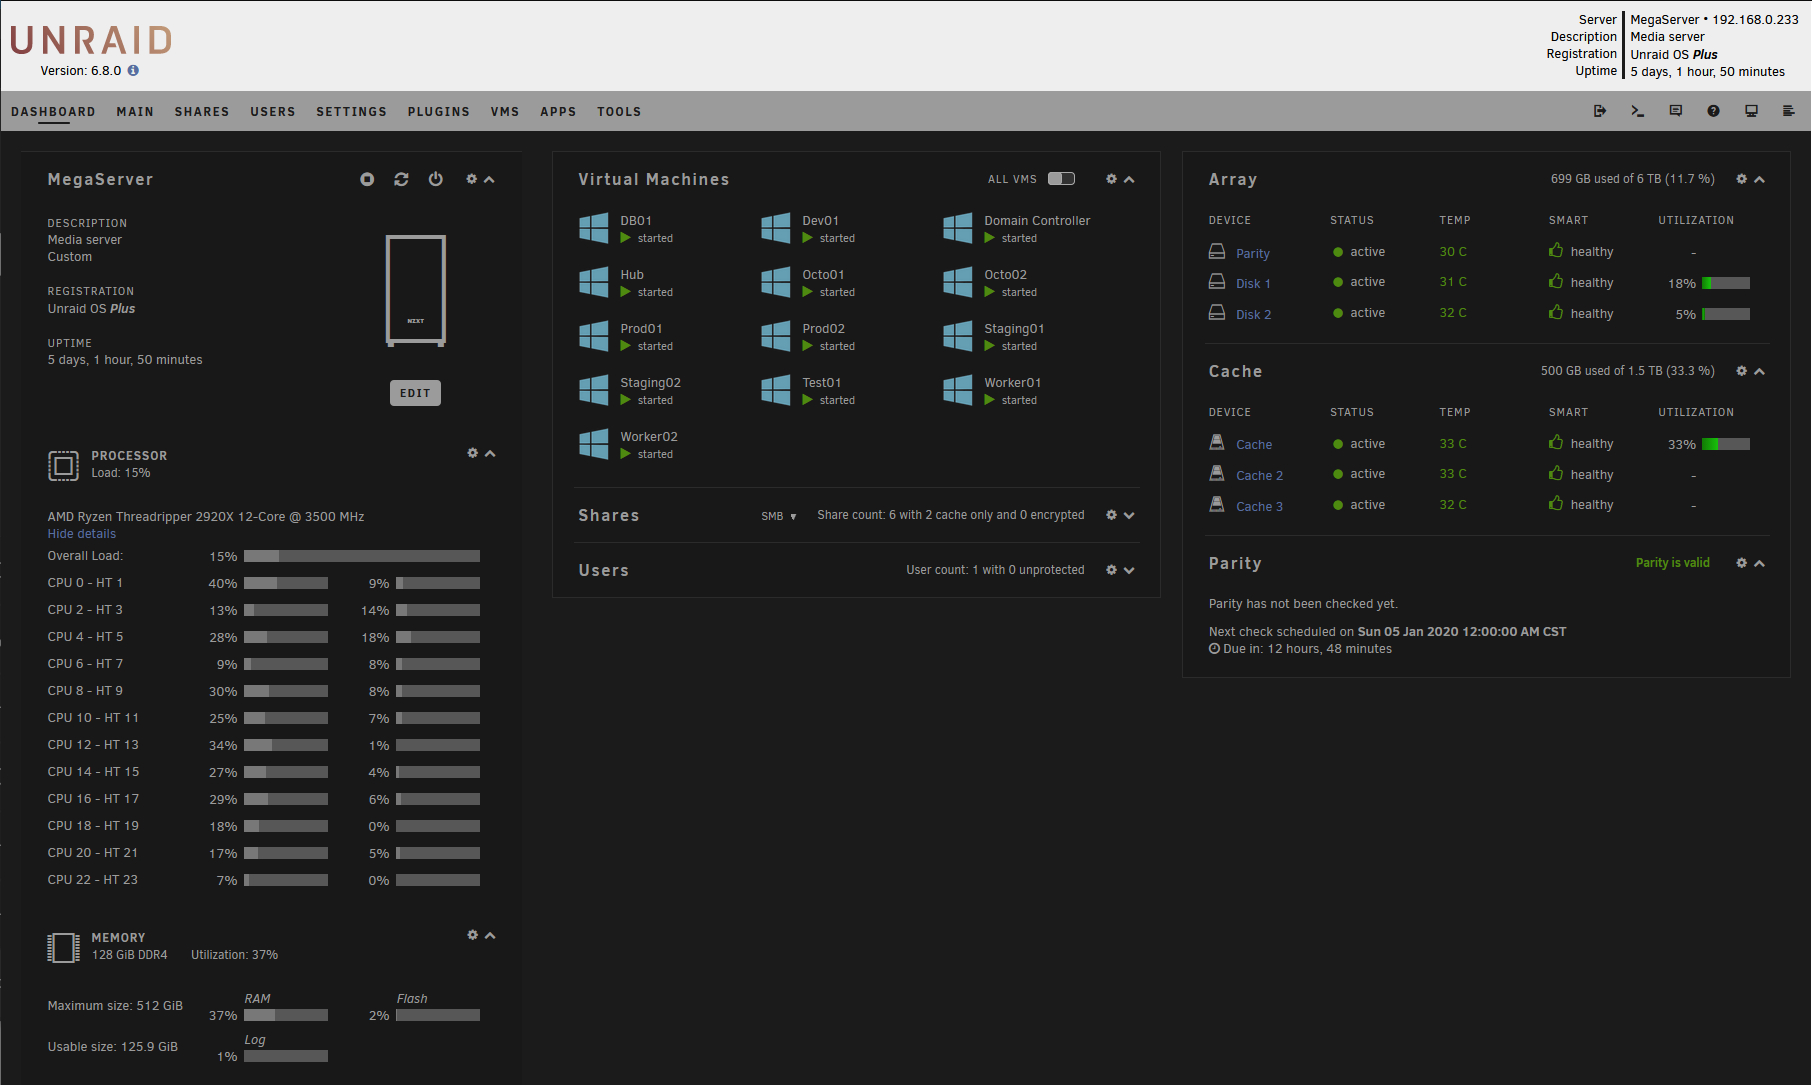This screenshot has width=1812, height=1085.
Task: Click the MegaServer case thumbnail image
Action: [x=416, y=290]
